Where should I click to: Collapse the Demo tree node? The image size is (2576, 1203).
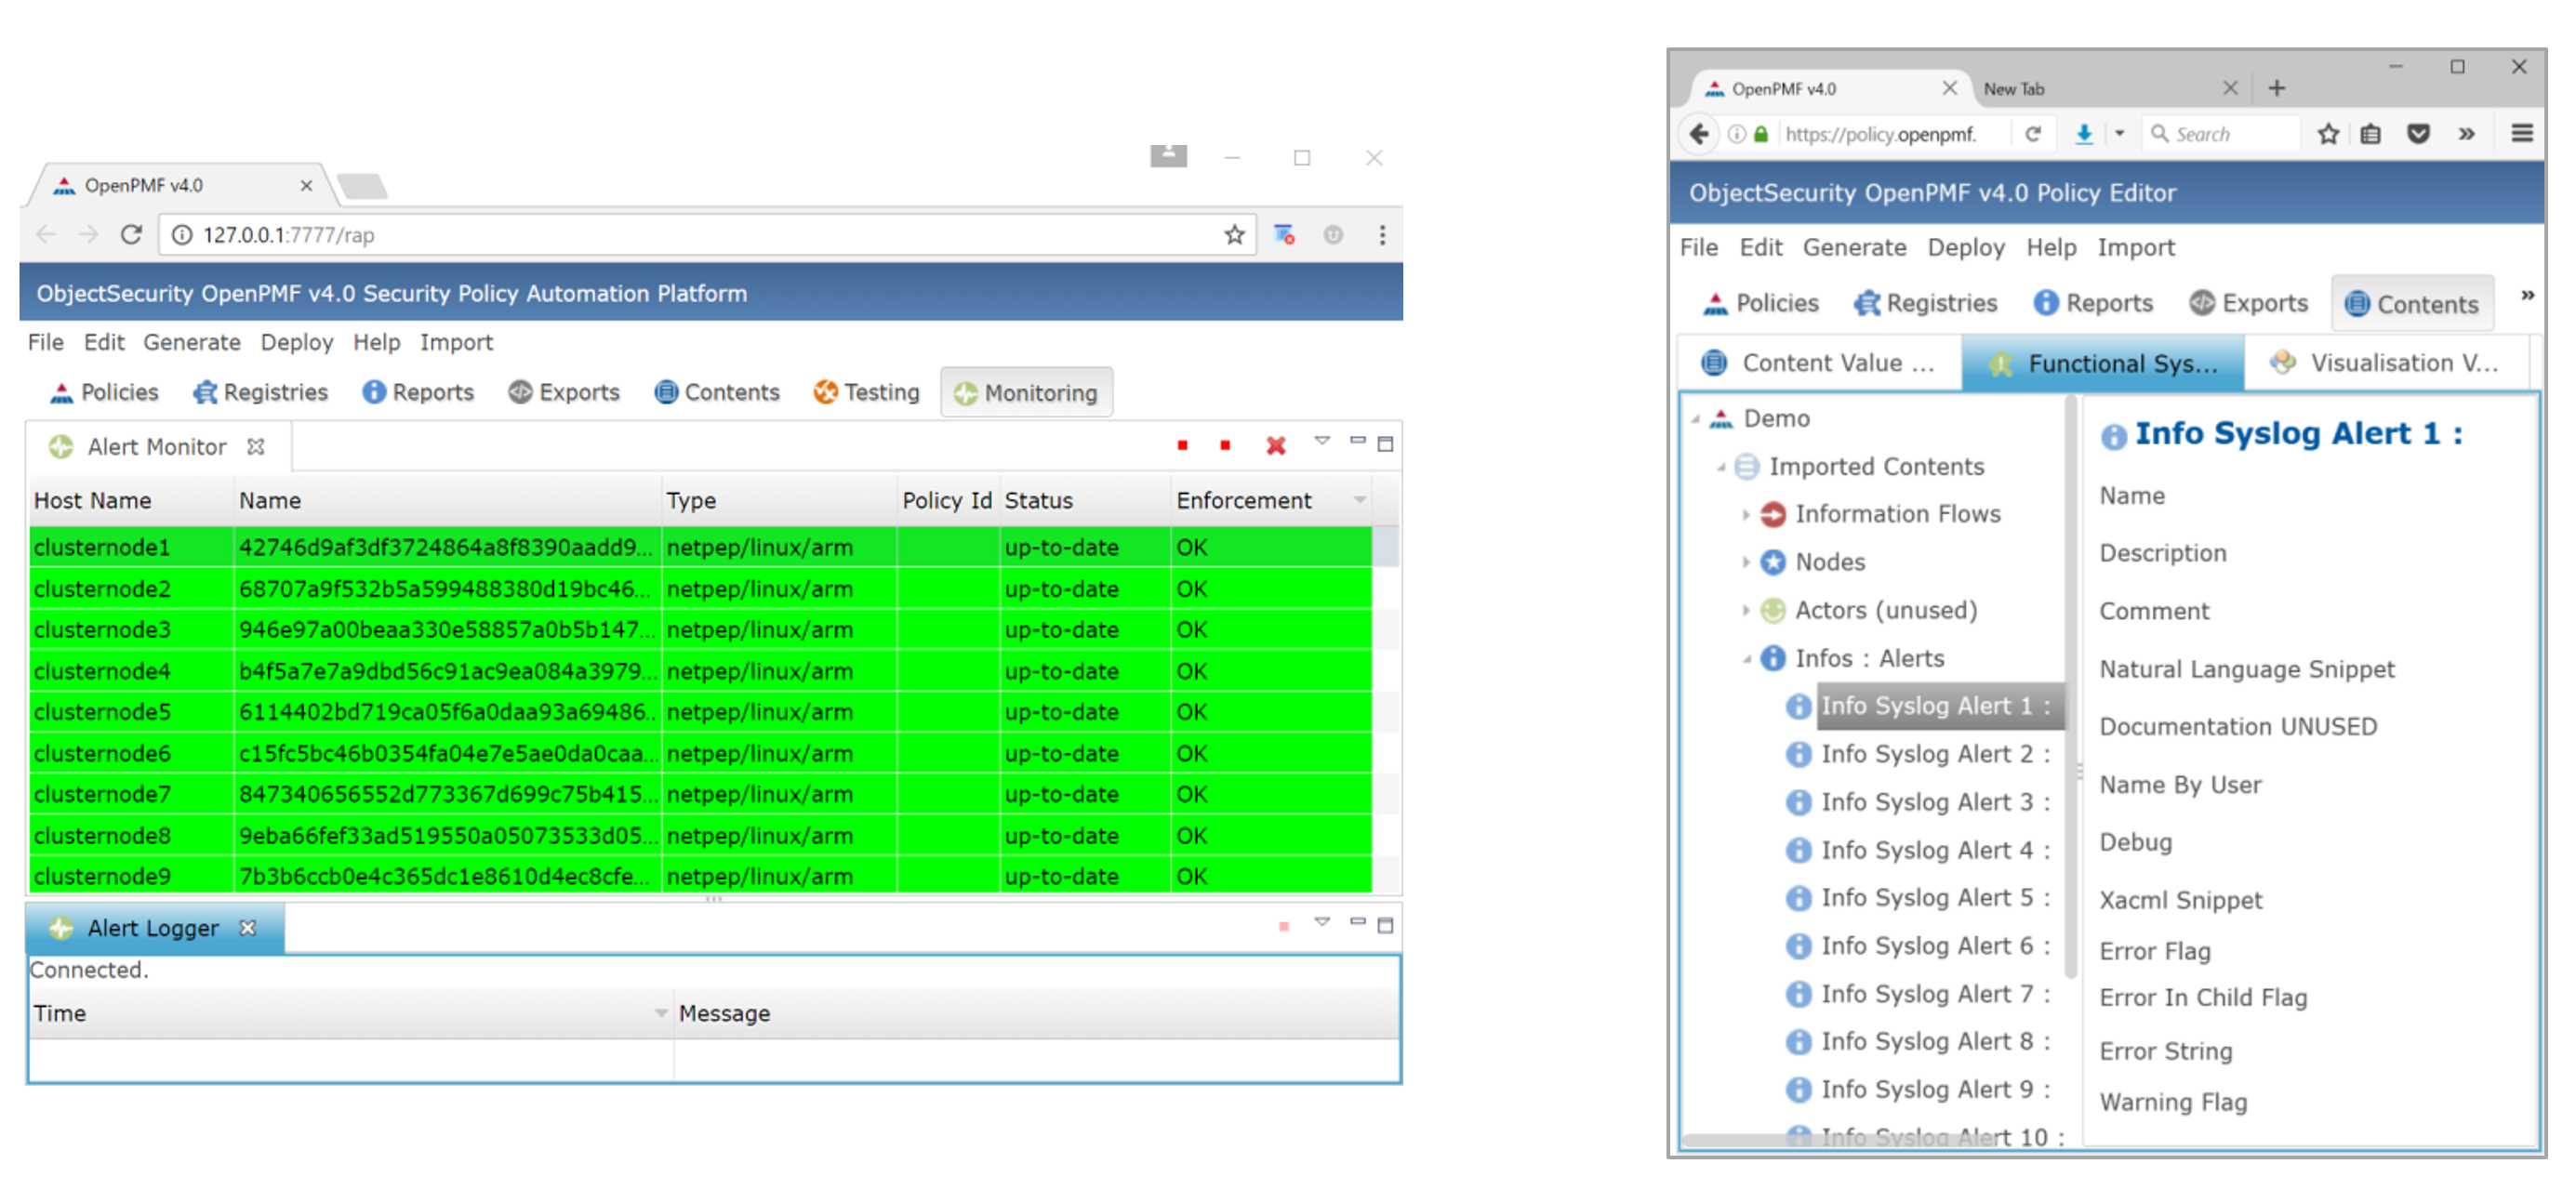pyautogui.click(x=1696, y=419)
